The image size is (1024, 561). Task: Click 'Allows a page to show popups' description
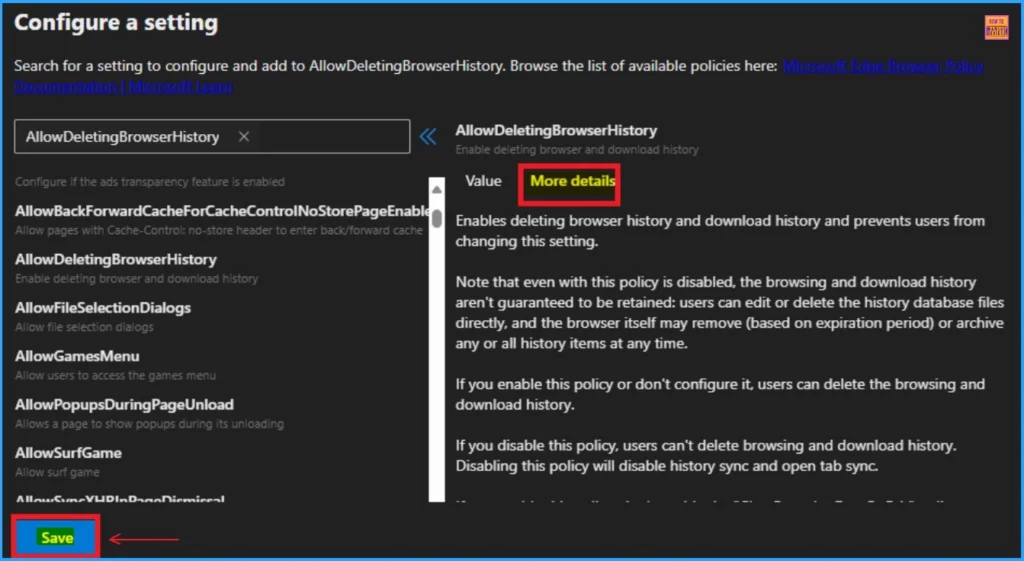tap(149, 424)
